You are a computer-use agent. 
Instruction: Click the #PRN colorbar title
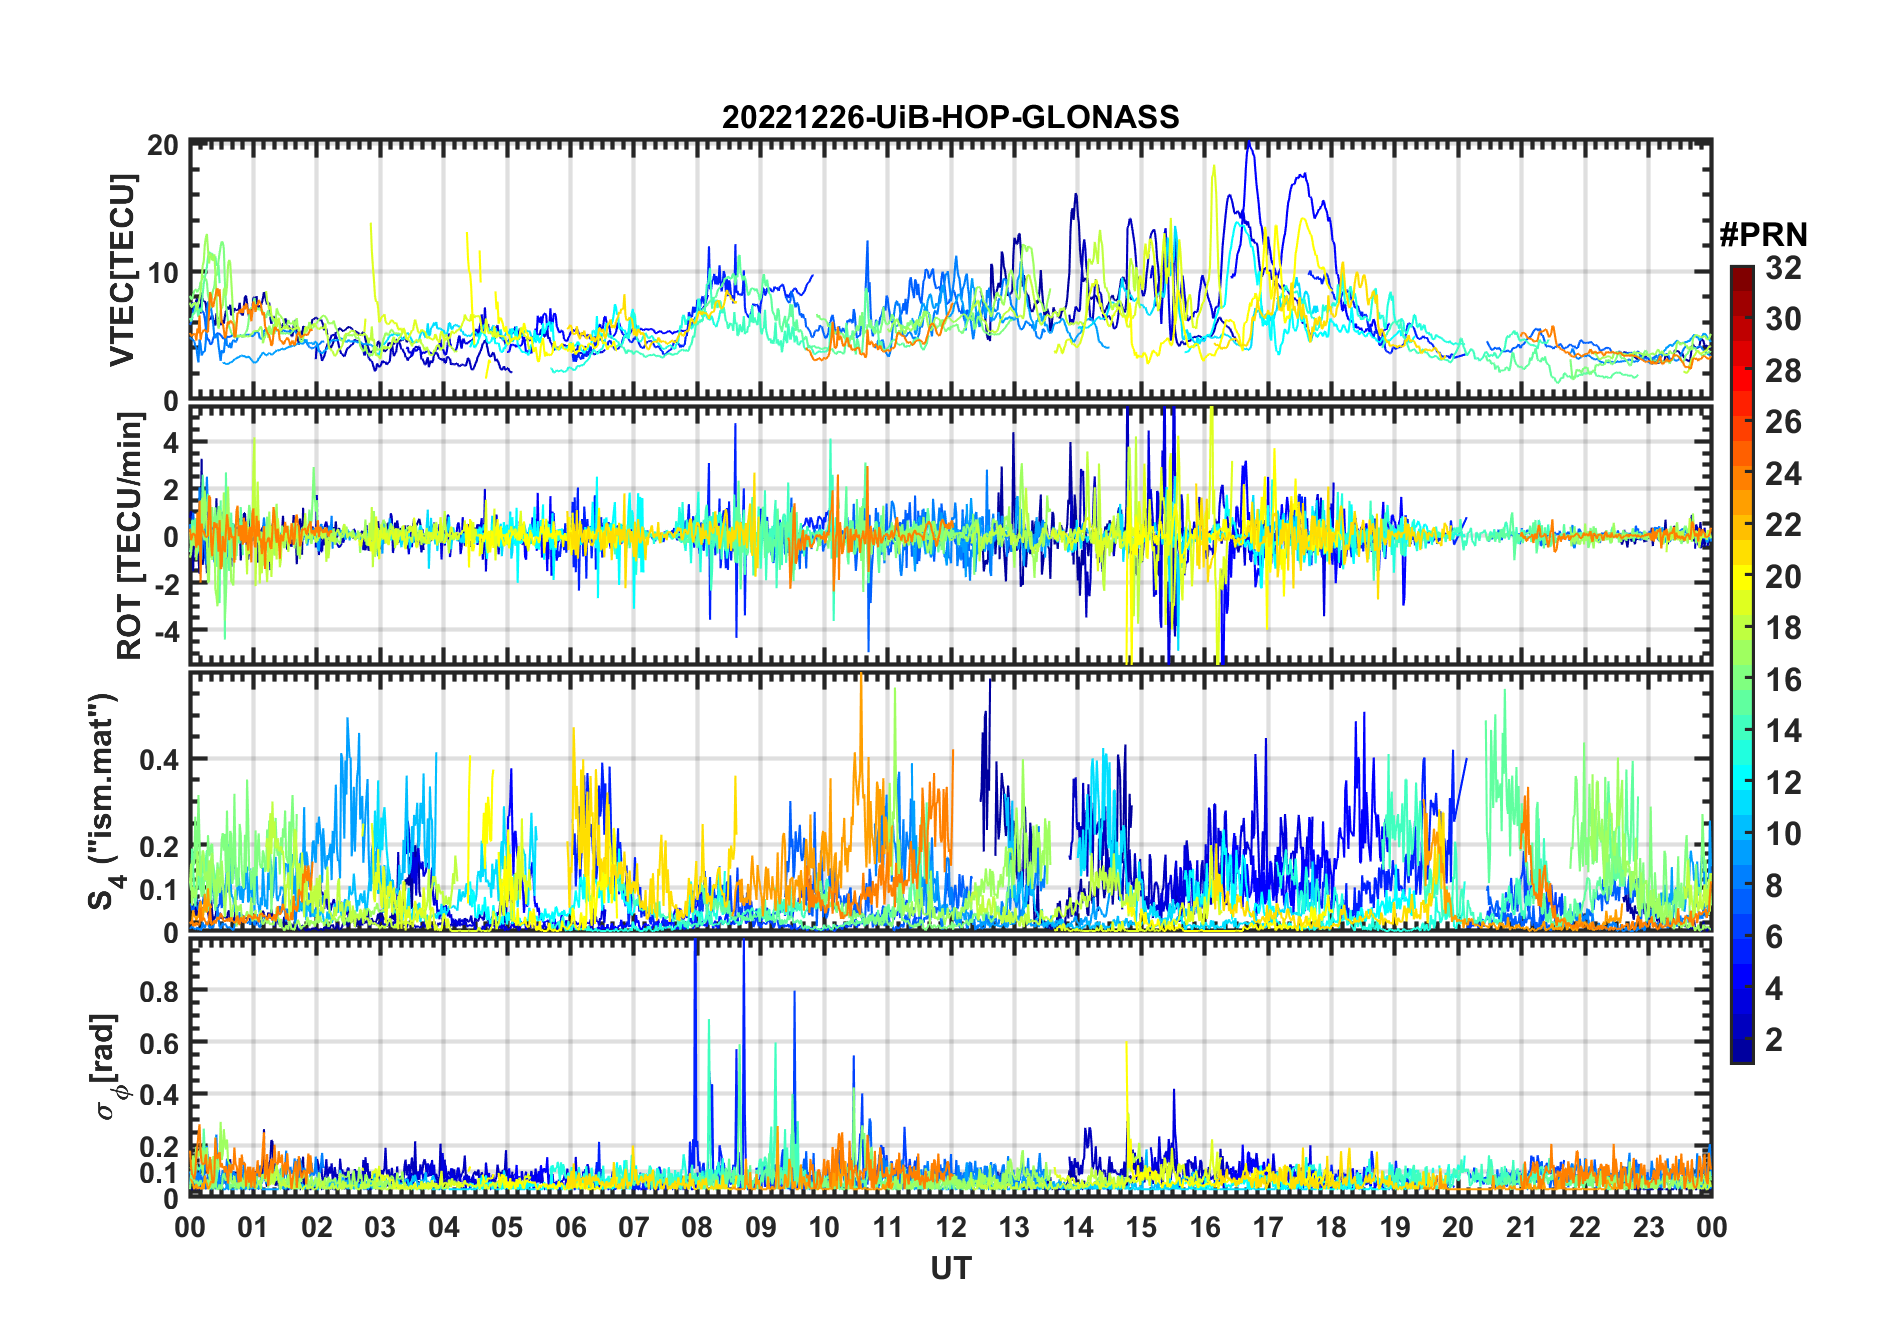point(1763,235)
